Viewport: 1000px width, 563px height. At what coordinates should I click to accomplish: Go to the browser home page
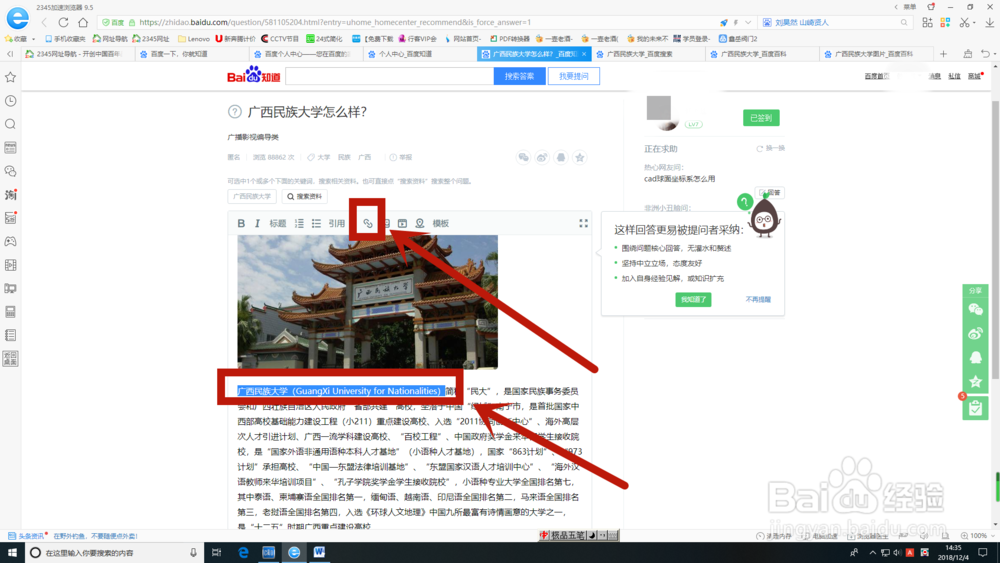83,22
